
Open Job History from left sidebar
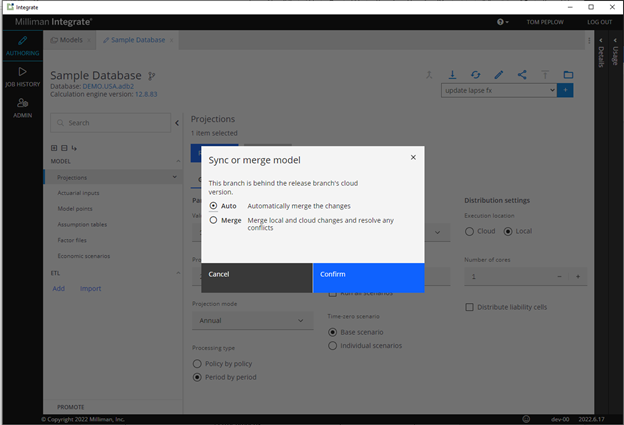point(22,77)
